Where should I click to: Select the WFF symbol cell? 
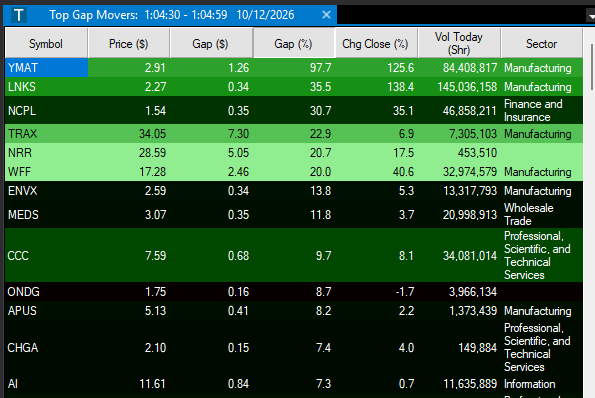(46, 171)
